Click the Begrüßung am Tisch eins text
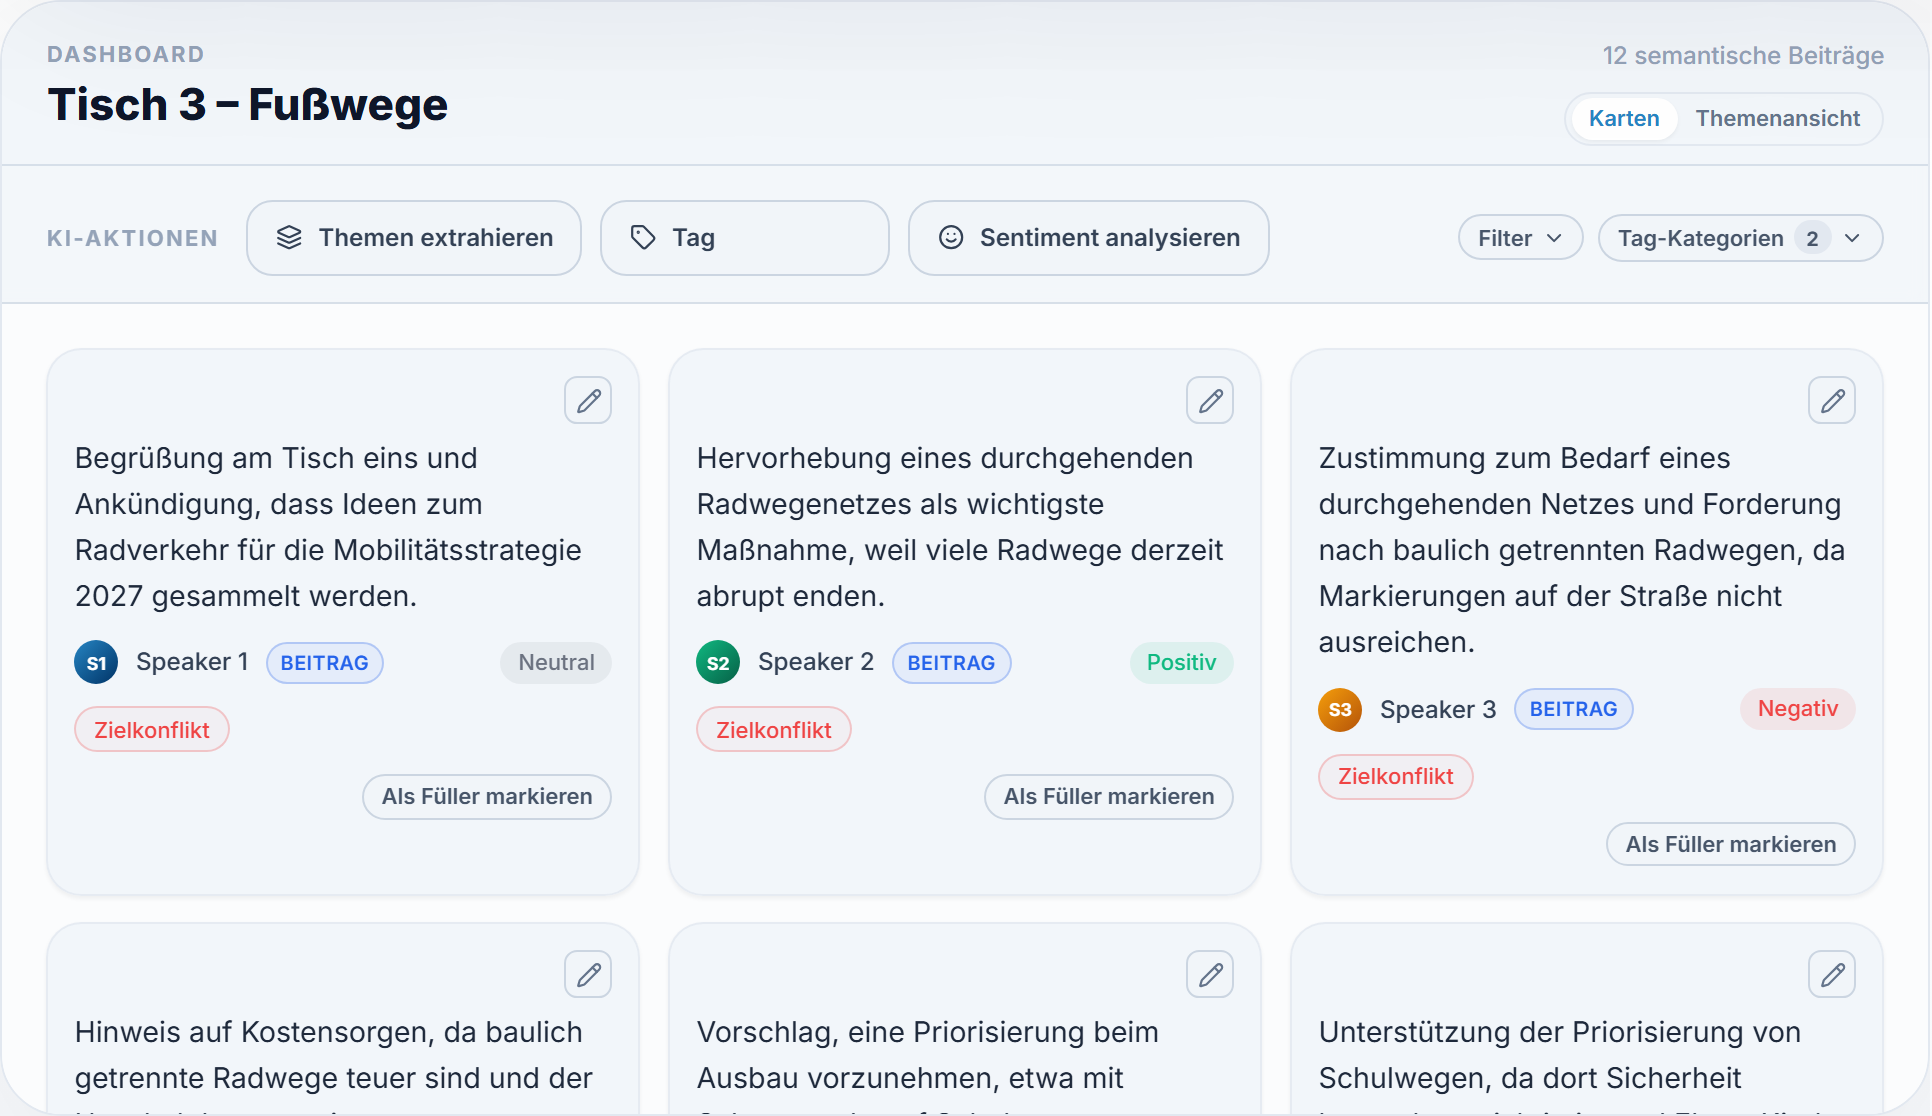 (328, 527)
